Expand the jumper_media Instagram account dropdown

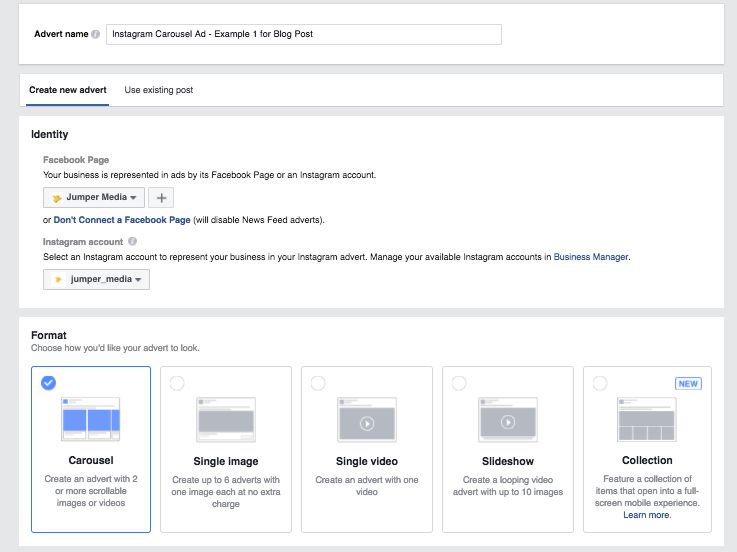pyautogui.click(x=96, y=280)
